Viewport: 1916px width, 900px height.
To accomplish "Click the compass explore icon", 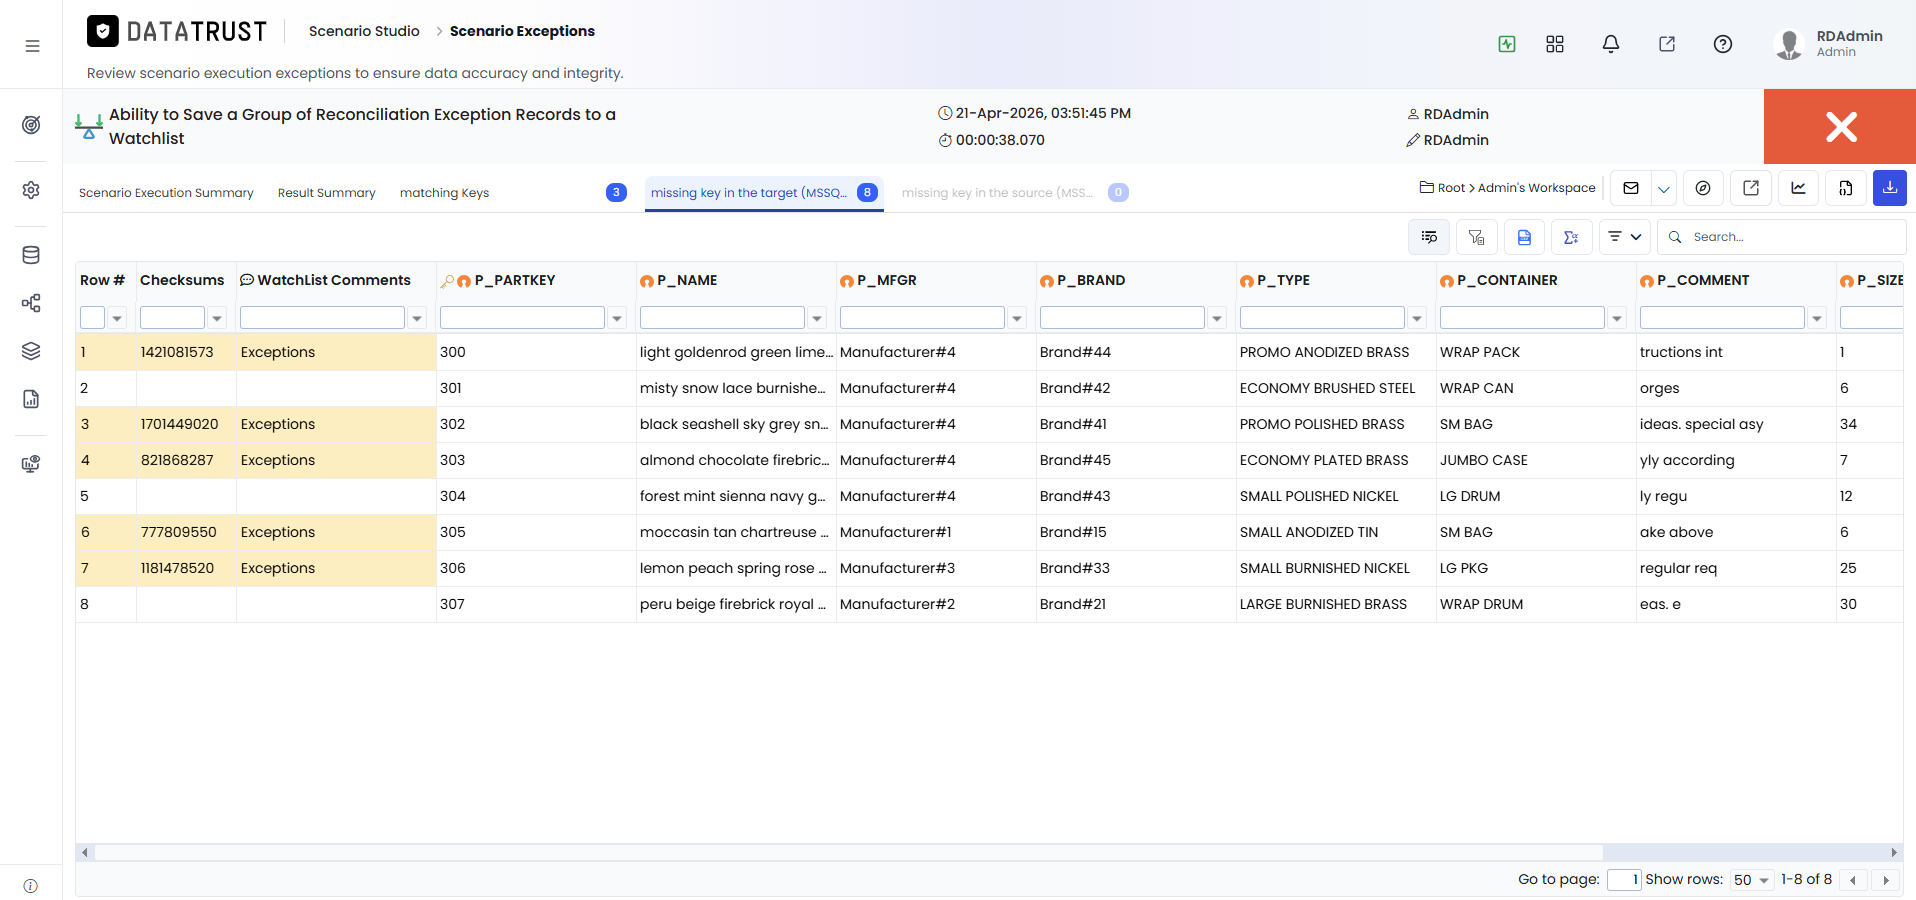I will (1703, 188).
